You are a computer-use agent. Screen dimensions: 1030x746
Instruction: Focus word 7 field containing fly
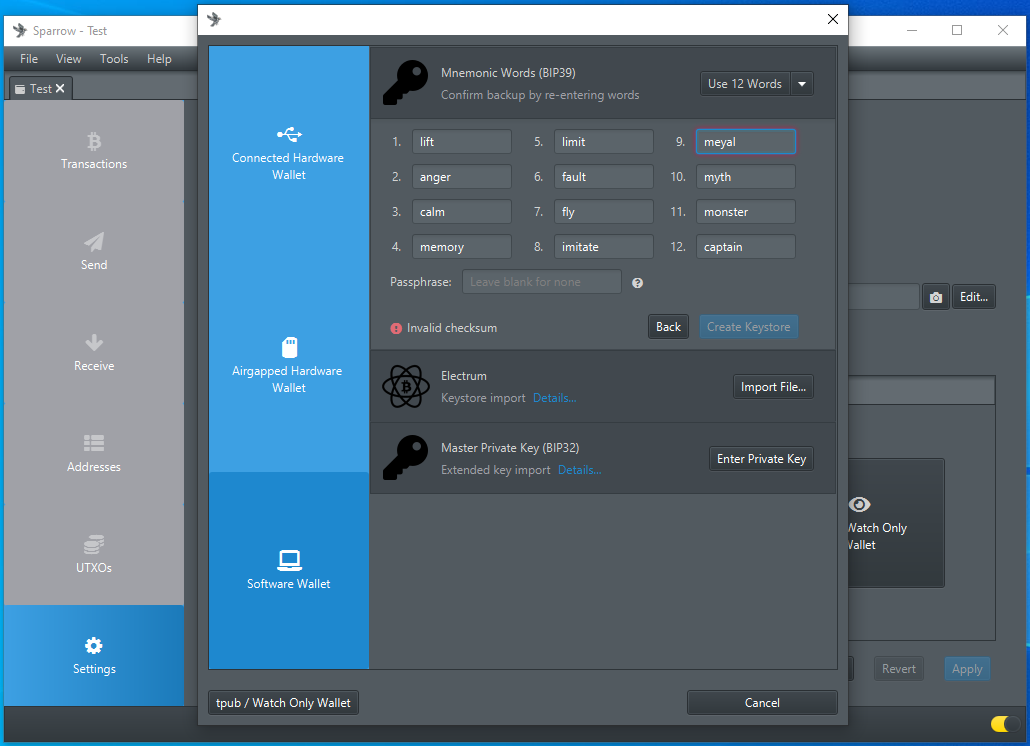[x=604, y=212]
